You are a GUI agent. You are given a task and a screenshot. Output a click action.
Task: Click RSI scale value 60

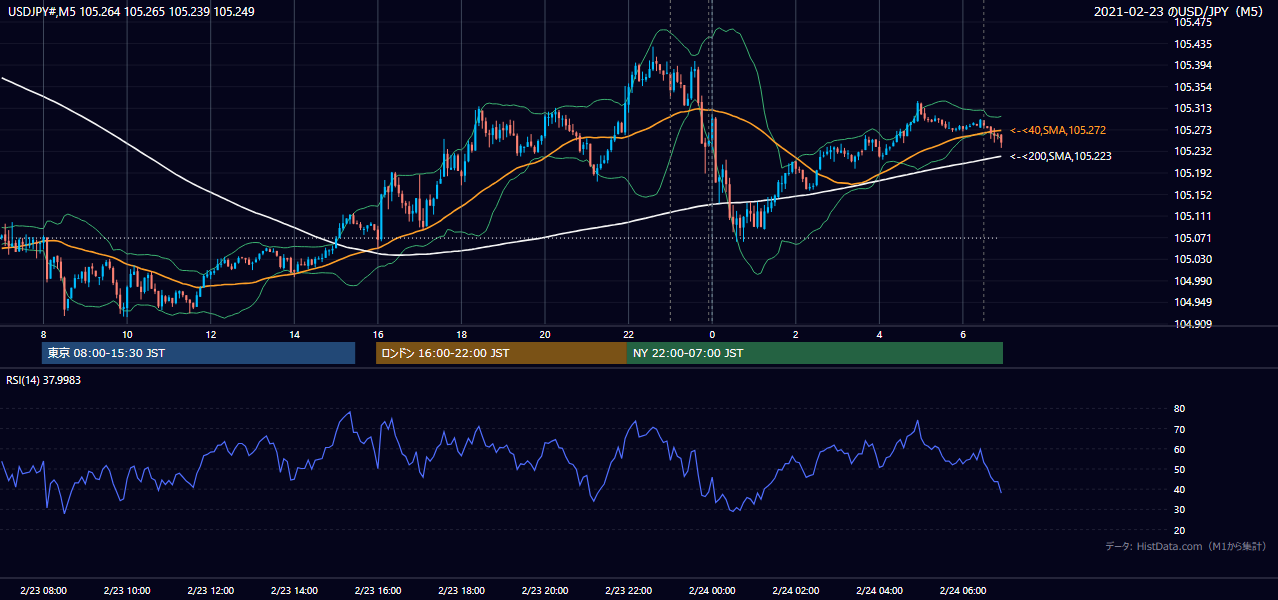[x=1180, y=449]
